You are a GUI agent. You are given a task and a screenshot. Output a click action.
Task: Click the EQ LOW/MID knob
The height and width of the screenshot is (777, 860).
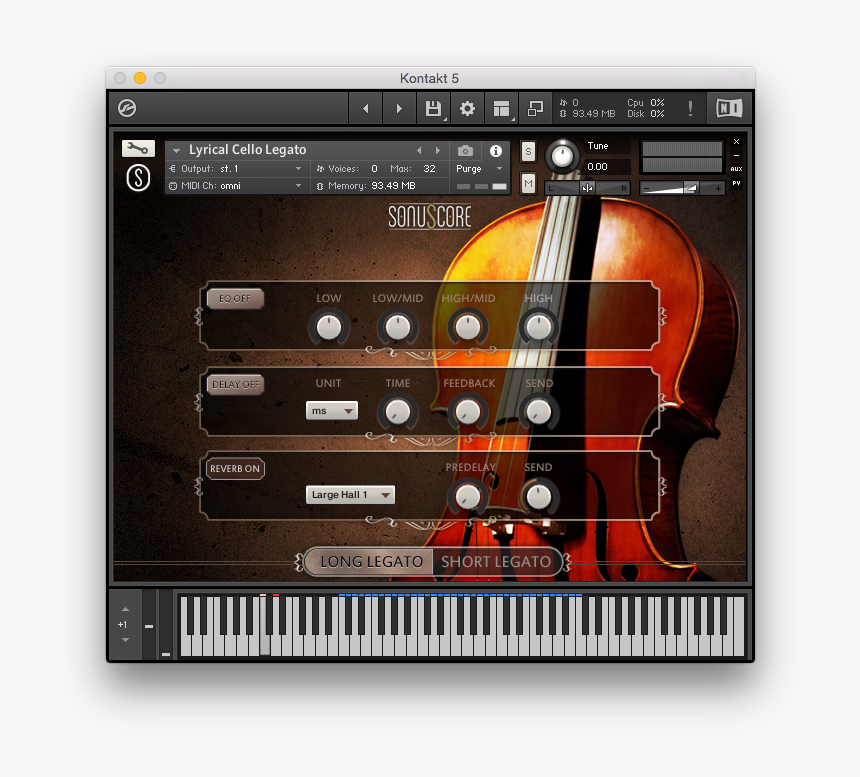point(398,328)
